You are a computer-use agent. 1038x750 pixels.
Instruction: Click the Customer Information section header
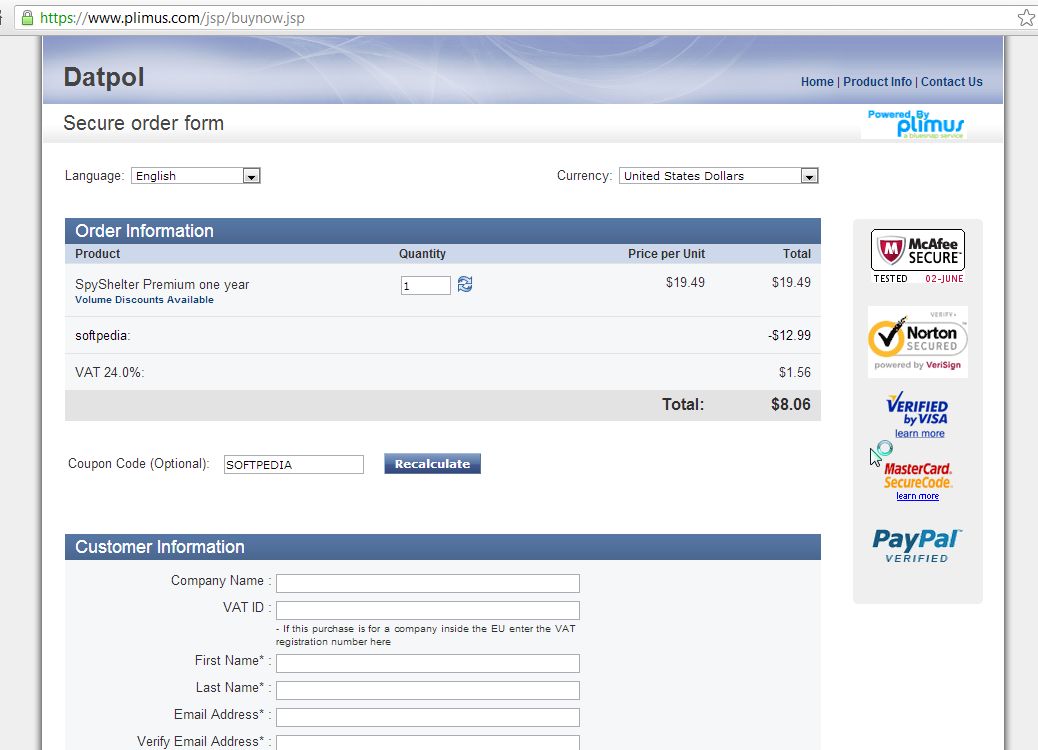pyautogui.click(x=443, y=547)
